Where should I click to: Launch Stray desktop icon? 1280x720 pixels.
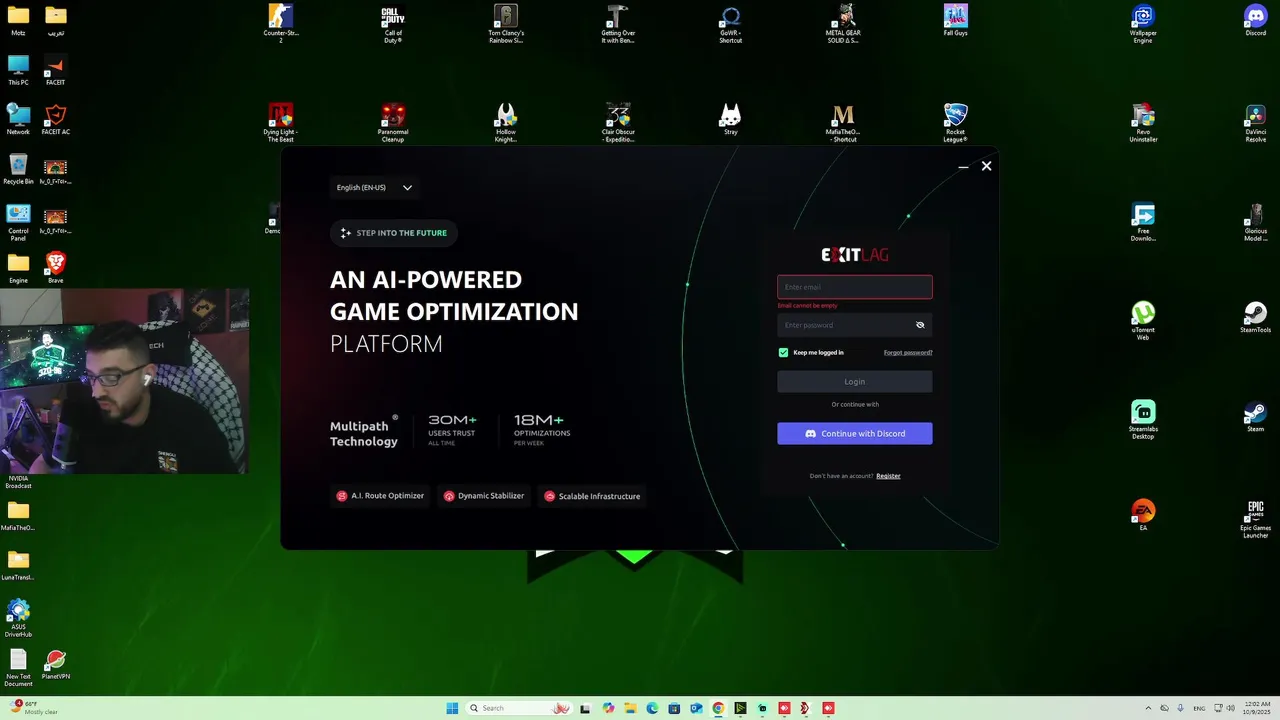[731, 119]
